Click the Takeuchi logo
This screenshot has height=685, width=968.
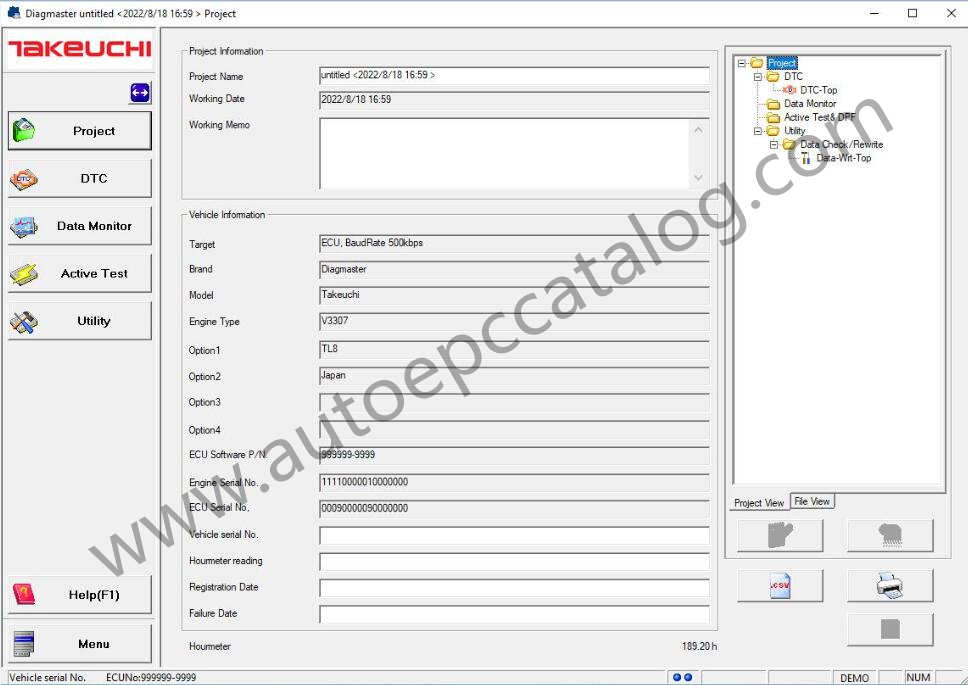click(x=80, y=49)
